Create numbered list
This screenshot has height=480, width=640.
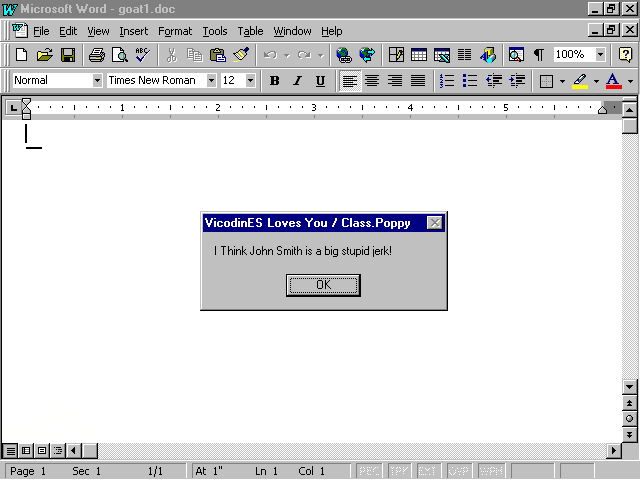click(x=447, y=80)
